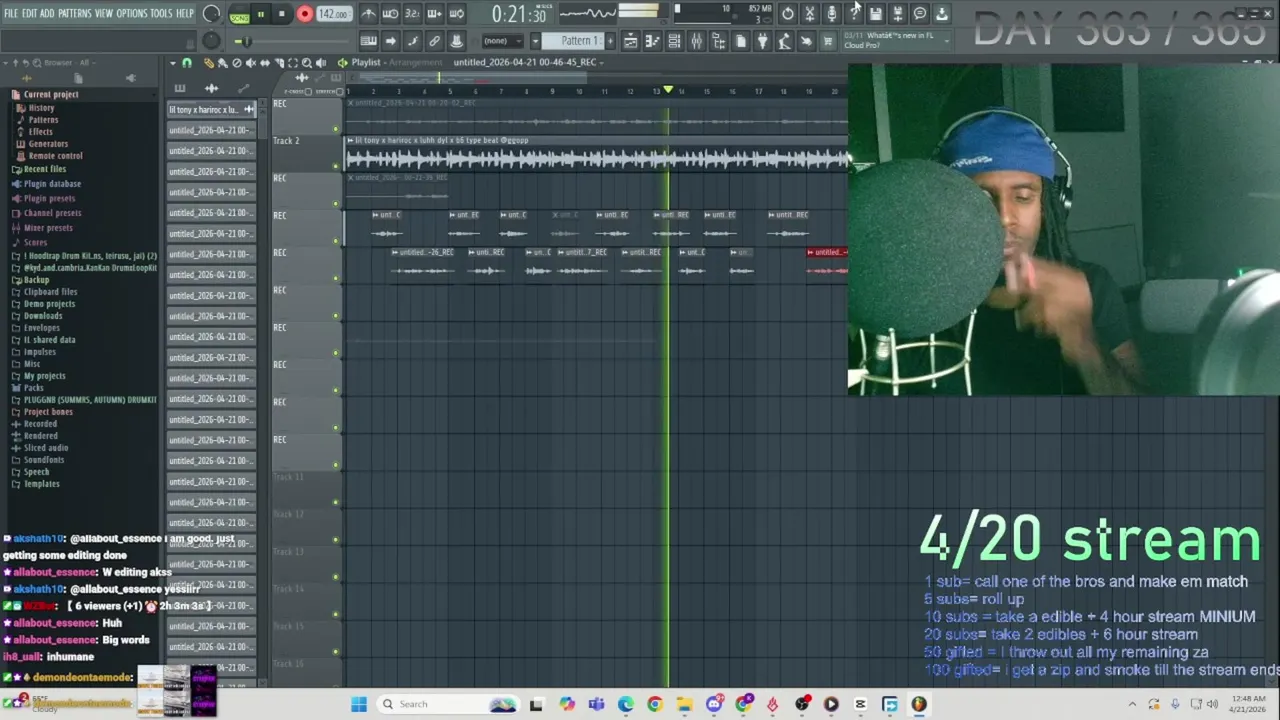Click the one-click audio recording microphone icon
1280x720 pixels.
pyautogui.click(x=832, y=14)
